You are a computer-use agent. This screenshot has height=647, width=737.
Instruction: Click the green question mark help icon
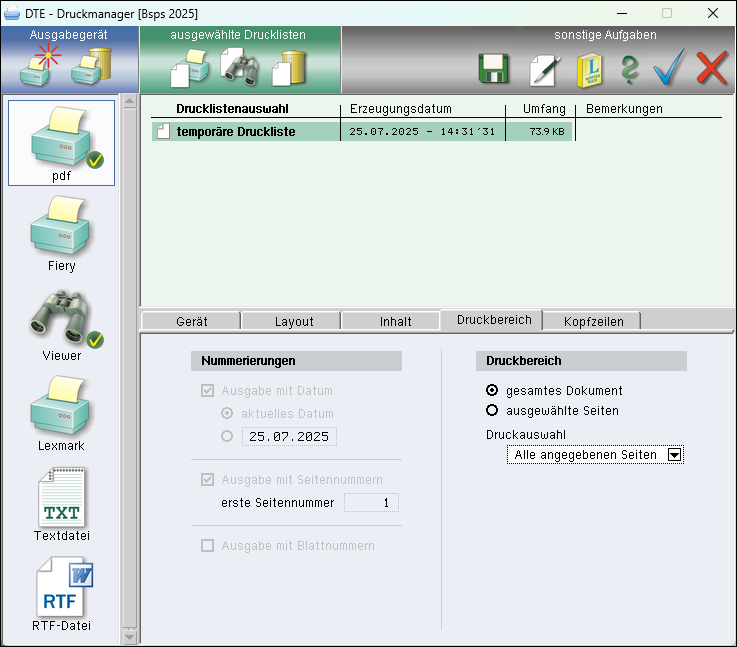[629, 69]
